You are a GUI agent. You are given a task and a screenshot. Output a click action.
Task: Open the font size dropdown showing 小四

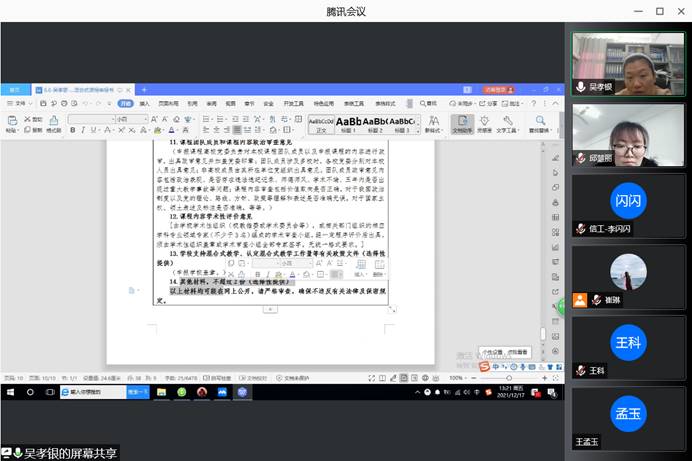tap(128, 119)
